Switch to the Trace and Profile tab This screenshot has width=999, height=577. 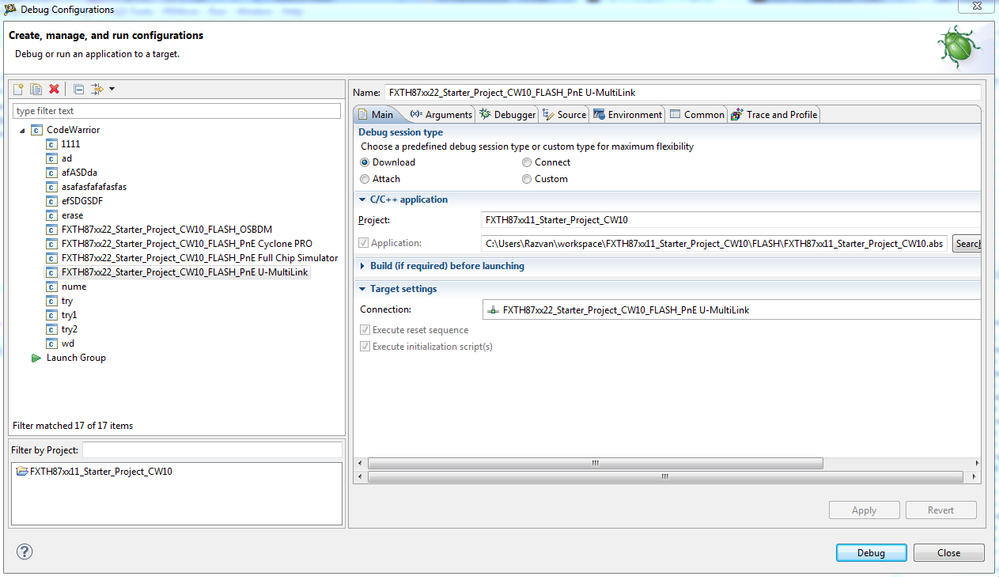tap(774, 115)
